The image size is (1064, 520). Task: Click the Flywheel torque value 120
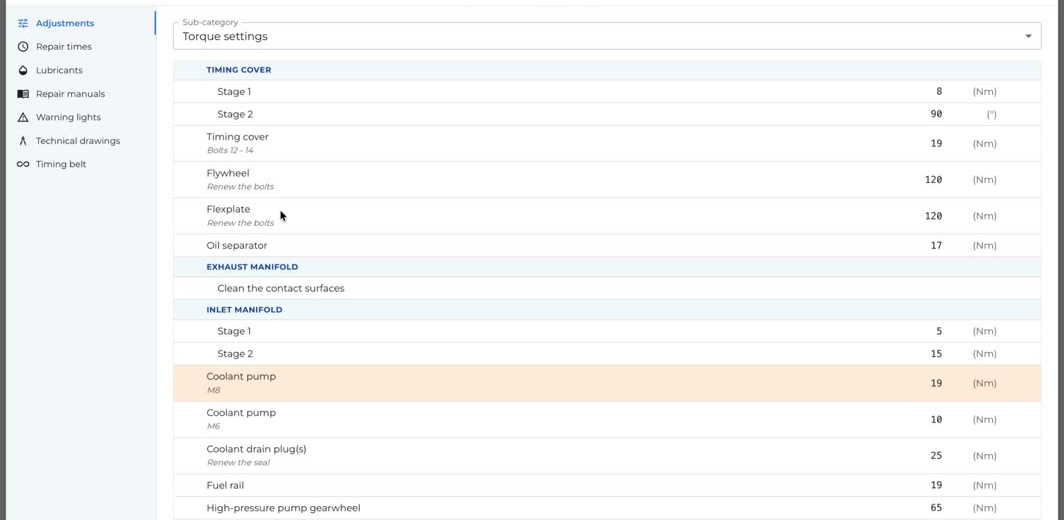point(934,180)
